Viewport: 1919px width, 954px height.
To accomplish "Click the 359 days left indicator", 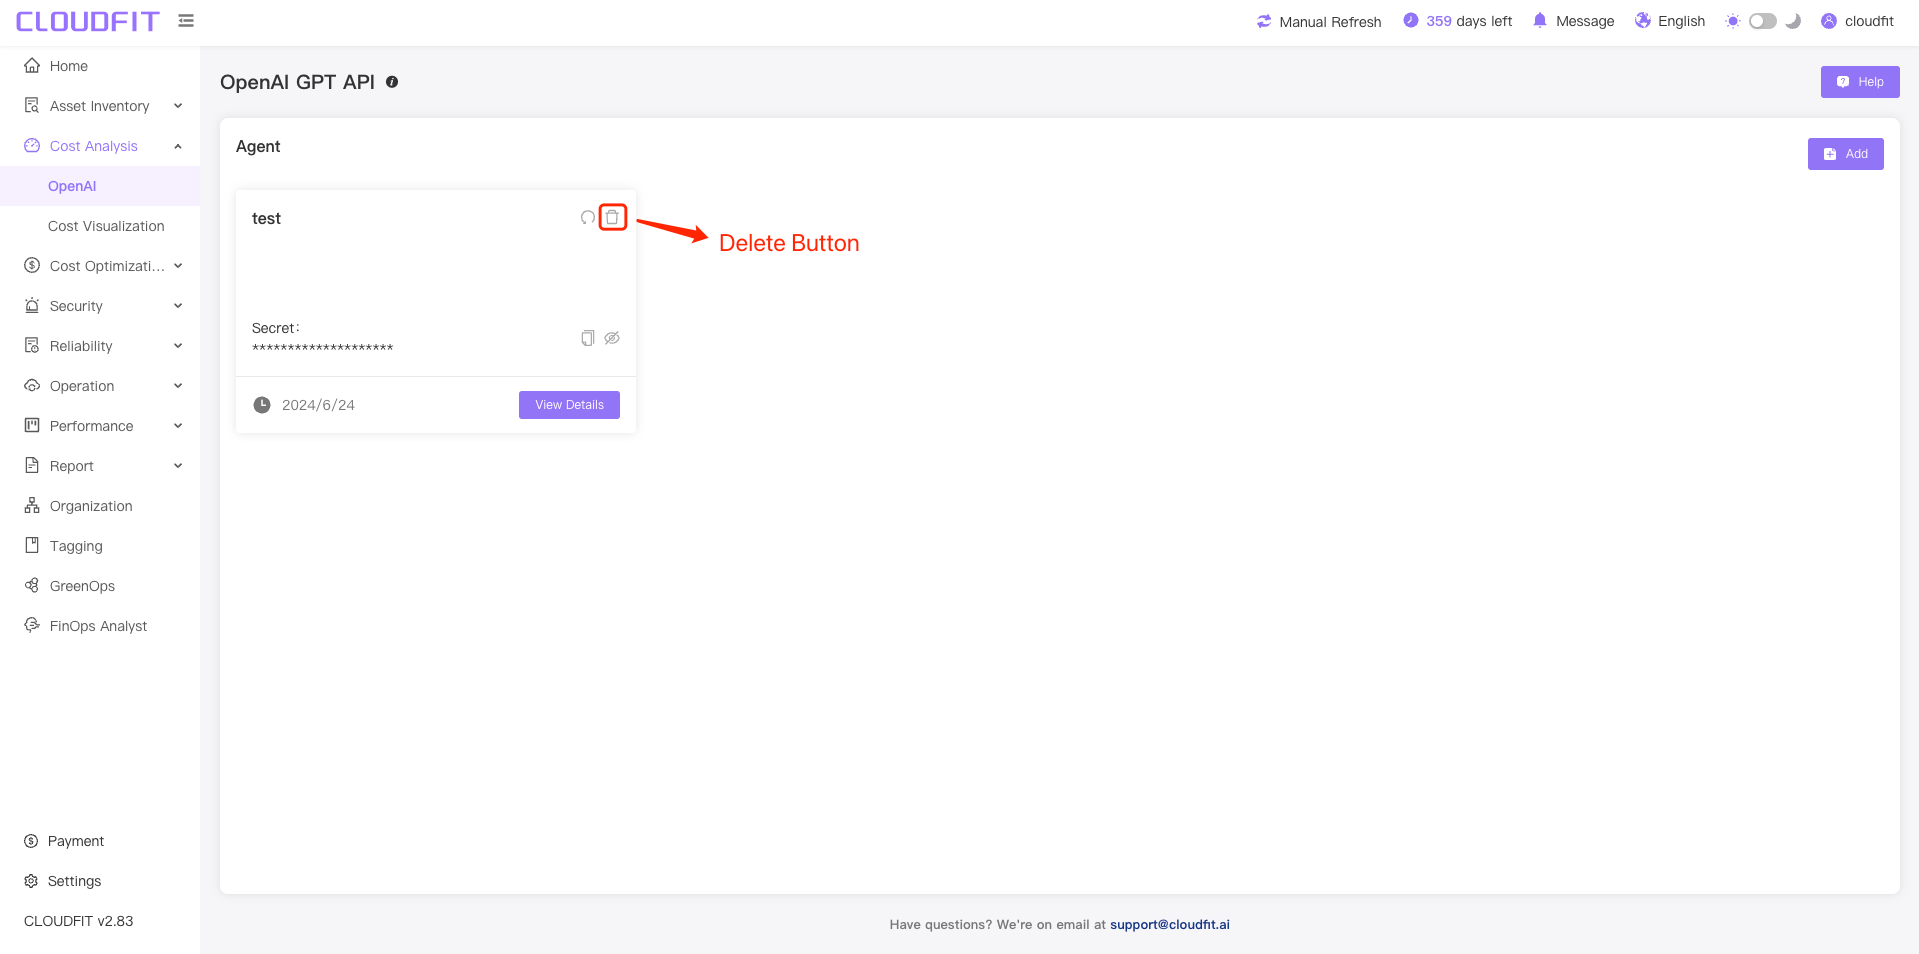I will pyautogui.click(x=1469, y=21).
